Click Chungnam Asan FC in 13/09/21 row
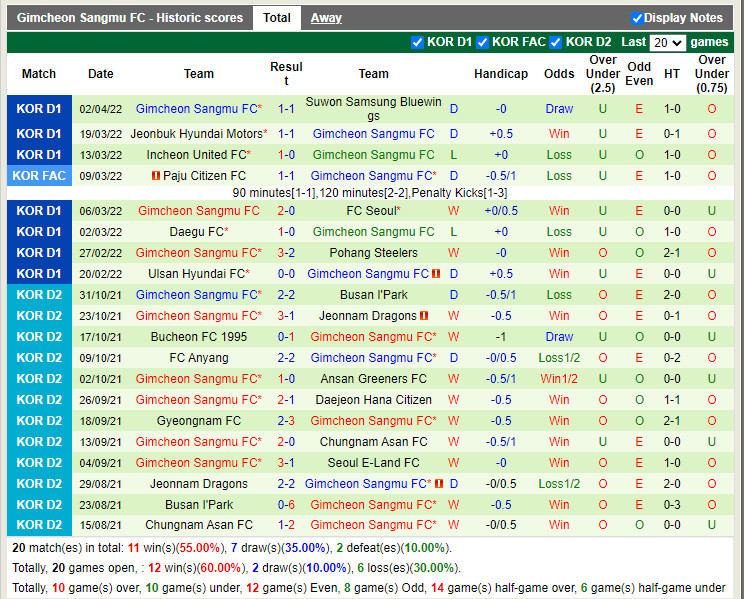Image resolution: width=744 pixels, height=599 pixels. (x=373, y=441)
